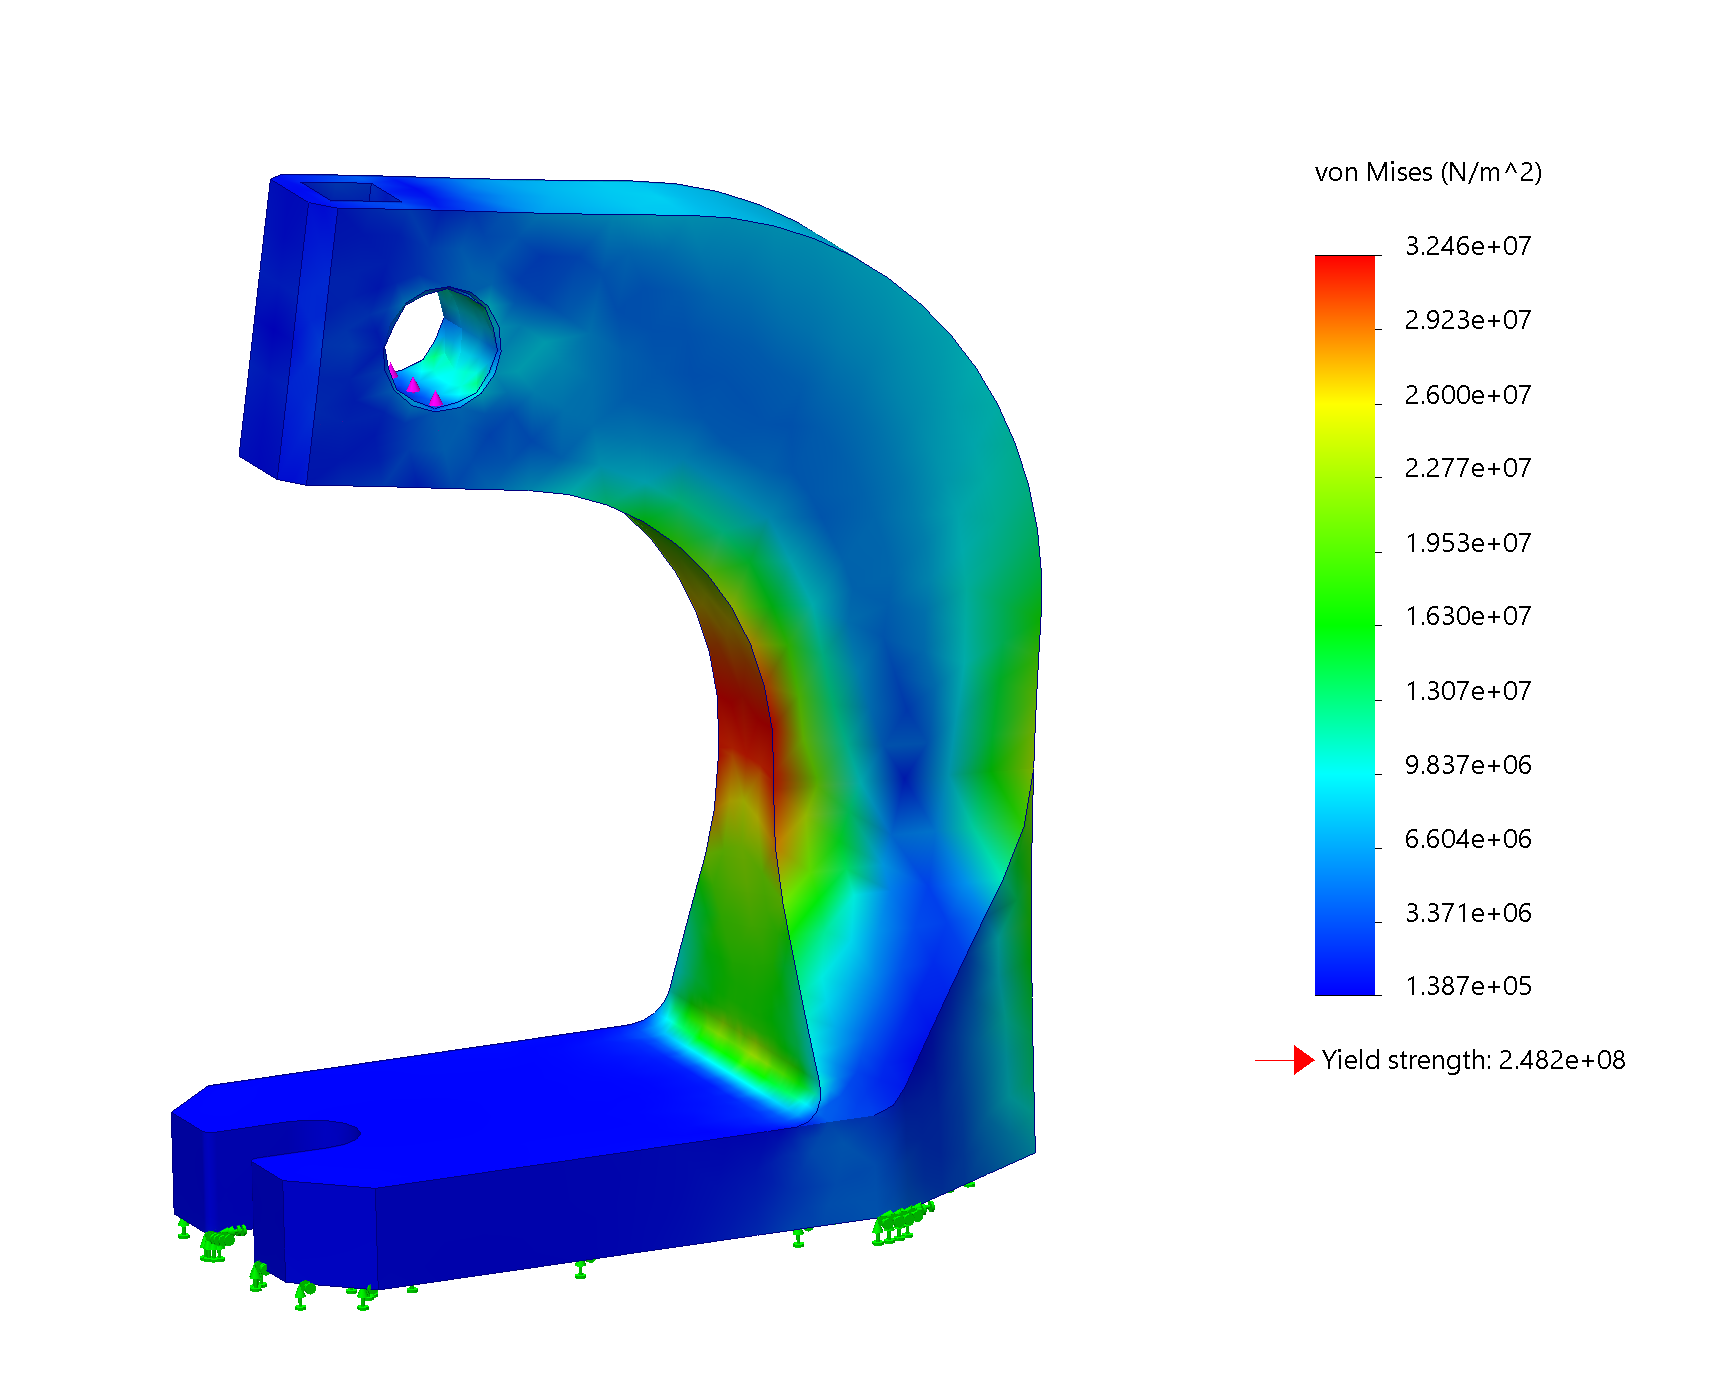Click the red yield strength arrow marker
The image size is (1719, 1380).
click(1301, 1060)
